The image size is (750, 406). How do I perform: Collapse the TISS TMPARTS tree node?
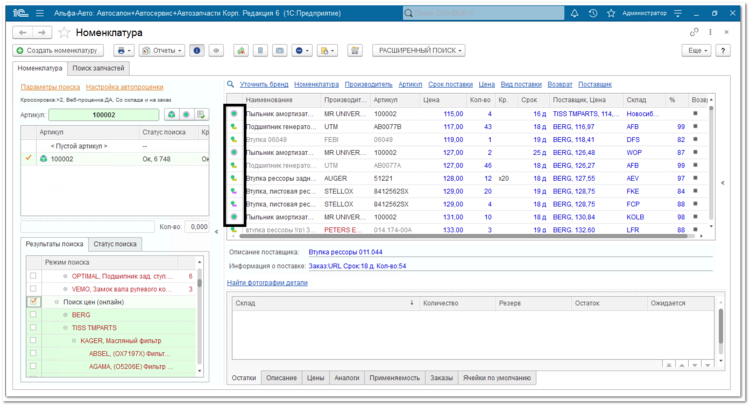[66, 328]
